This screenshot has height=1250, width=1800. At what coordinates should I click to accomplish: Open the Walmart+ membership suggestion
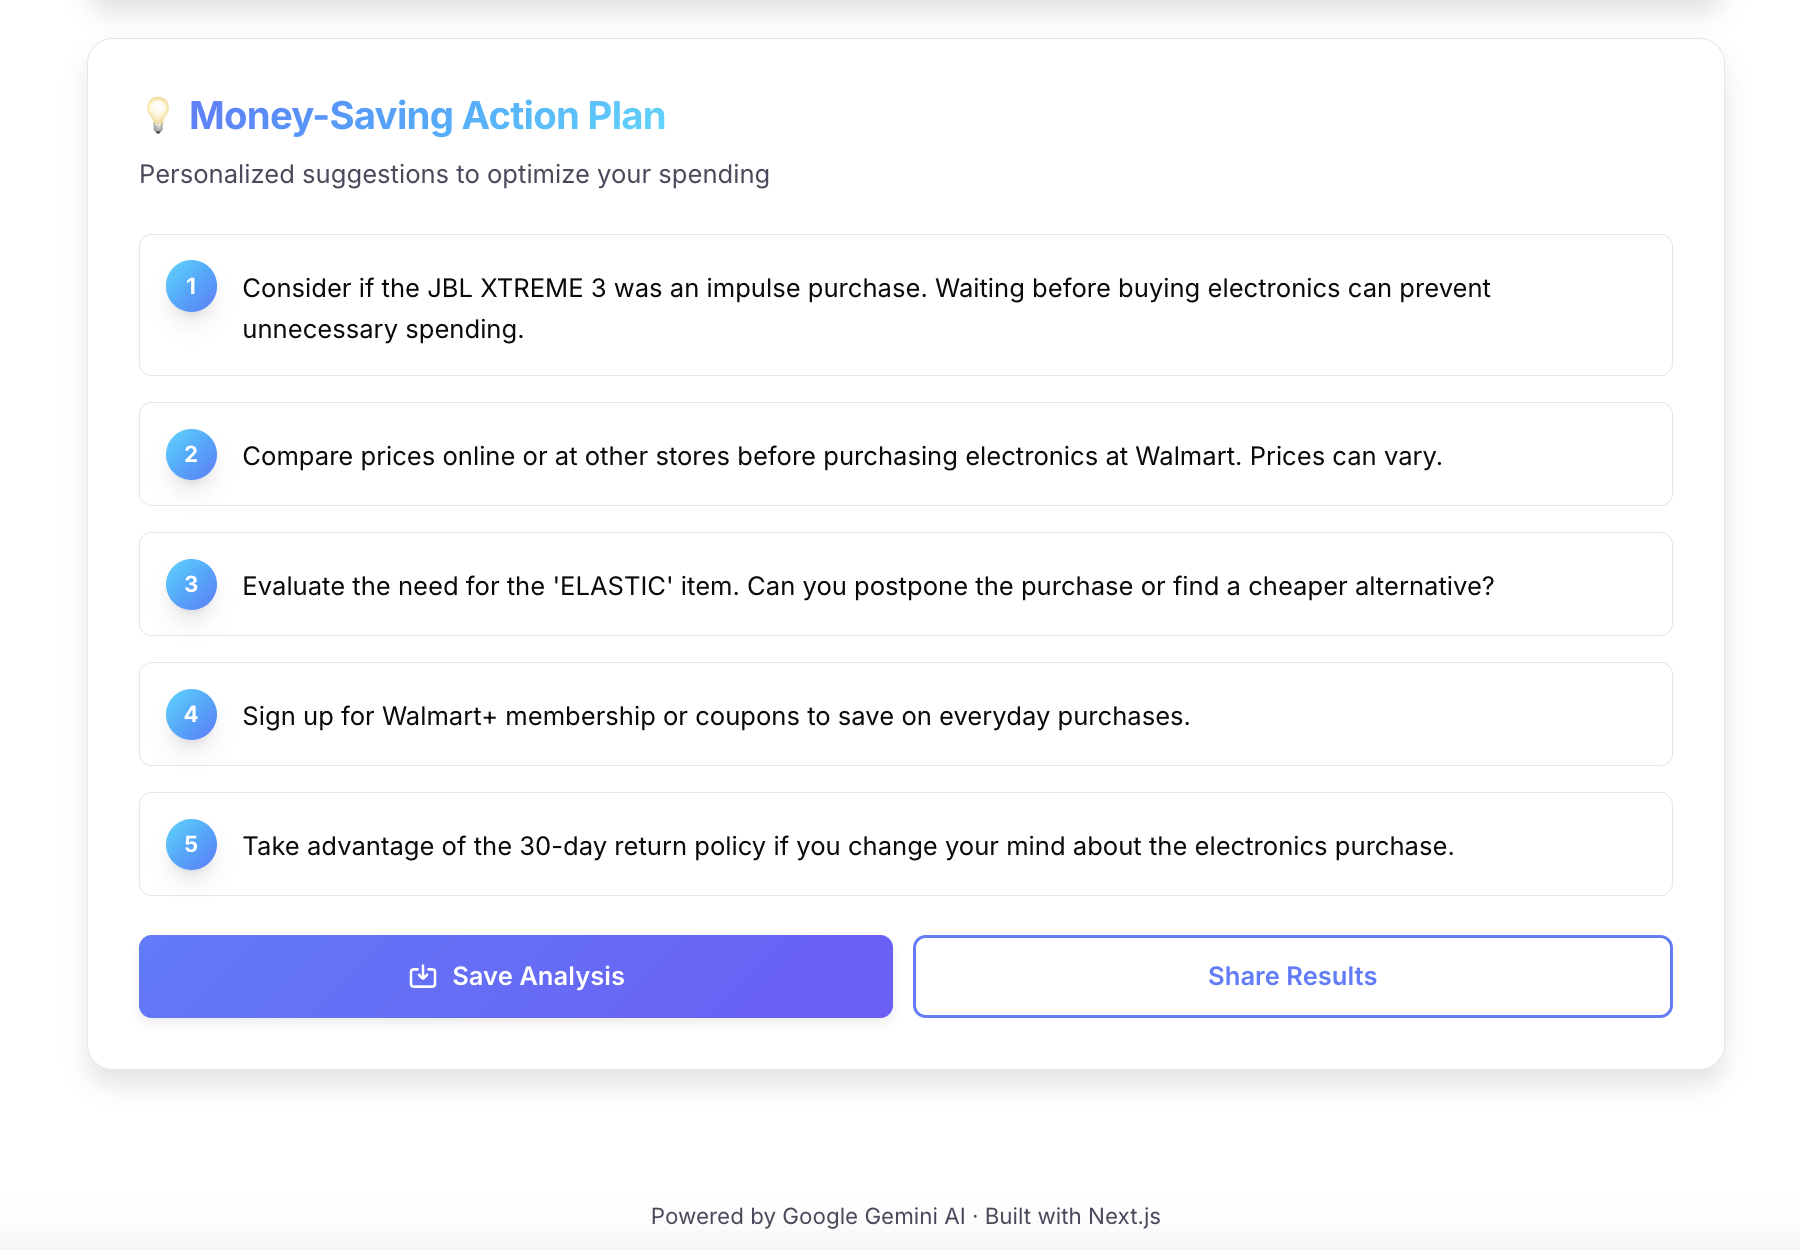[x=715, y=716]
